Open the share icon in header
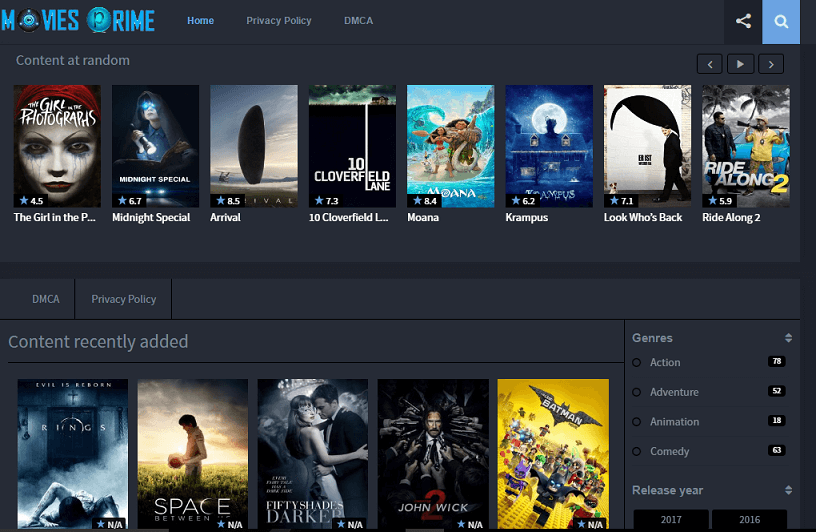 pos(743,21)
